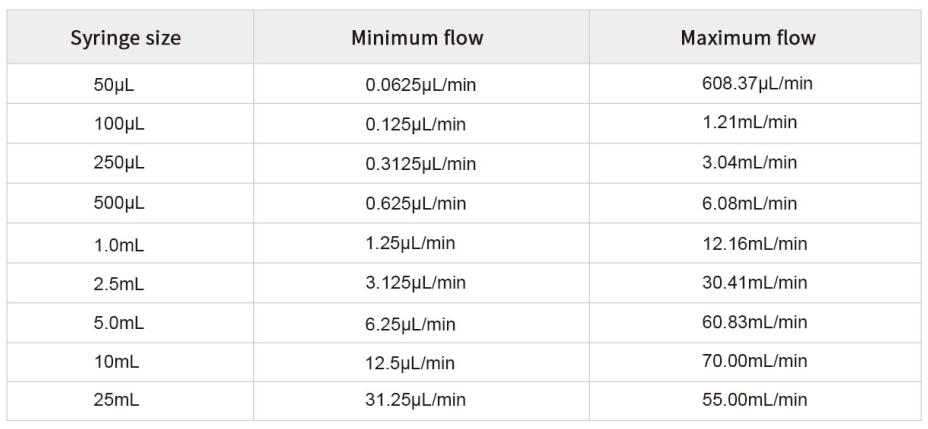Select the 50µL syringe size cell

tap(114, 86)
